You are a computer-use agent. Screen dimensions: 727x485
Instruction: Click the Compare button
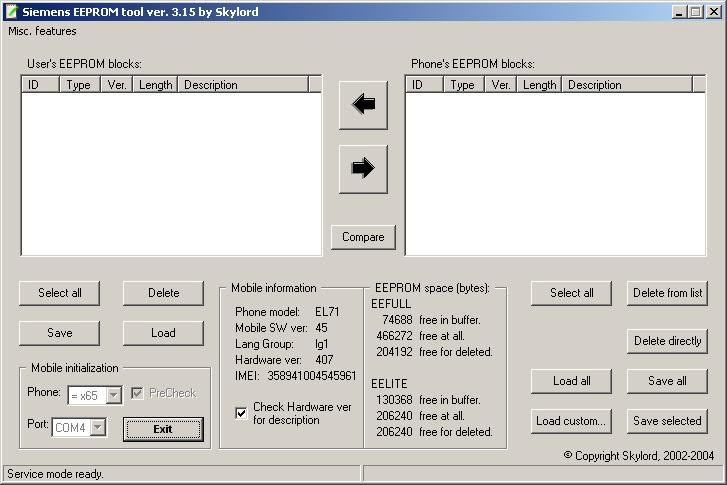[x=363, y=237]
